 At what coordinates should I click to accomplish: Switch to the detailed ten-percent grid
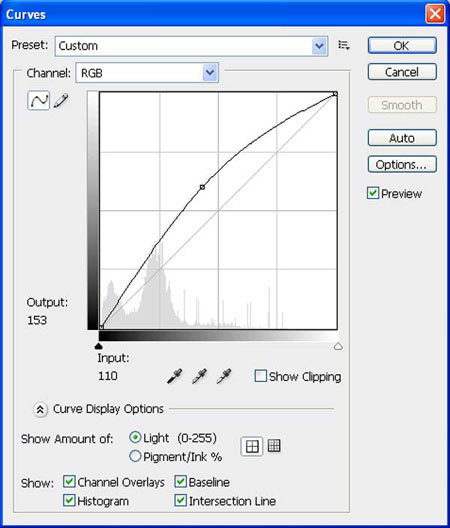274,446
